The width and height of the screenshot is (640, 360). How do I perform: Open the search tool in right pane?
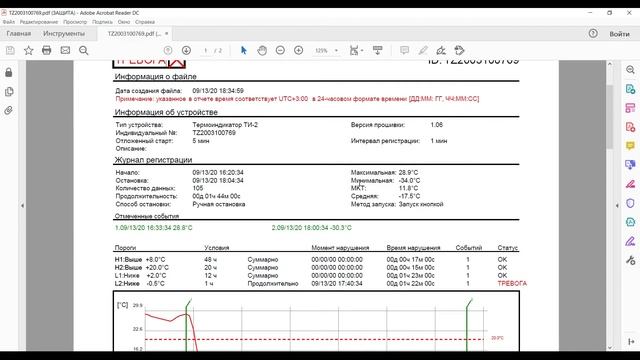coord(630,70)
